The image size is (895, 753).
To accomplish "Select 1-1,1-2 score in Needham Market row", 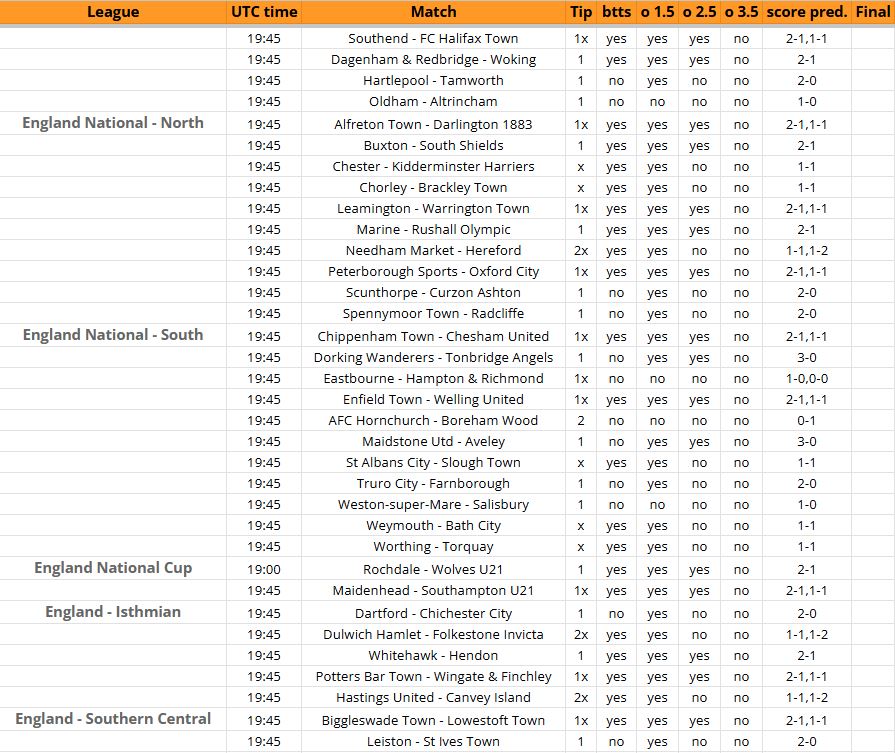I will (x=807, y=251).
